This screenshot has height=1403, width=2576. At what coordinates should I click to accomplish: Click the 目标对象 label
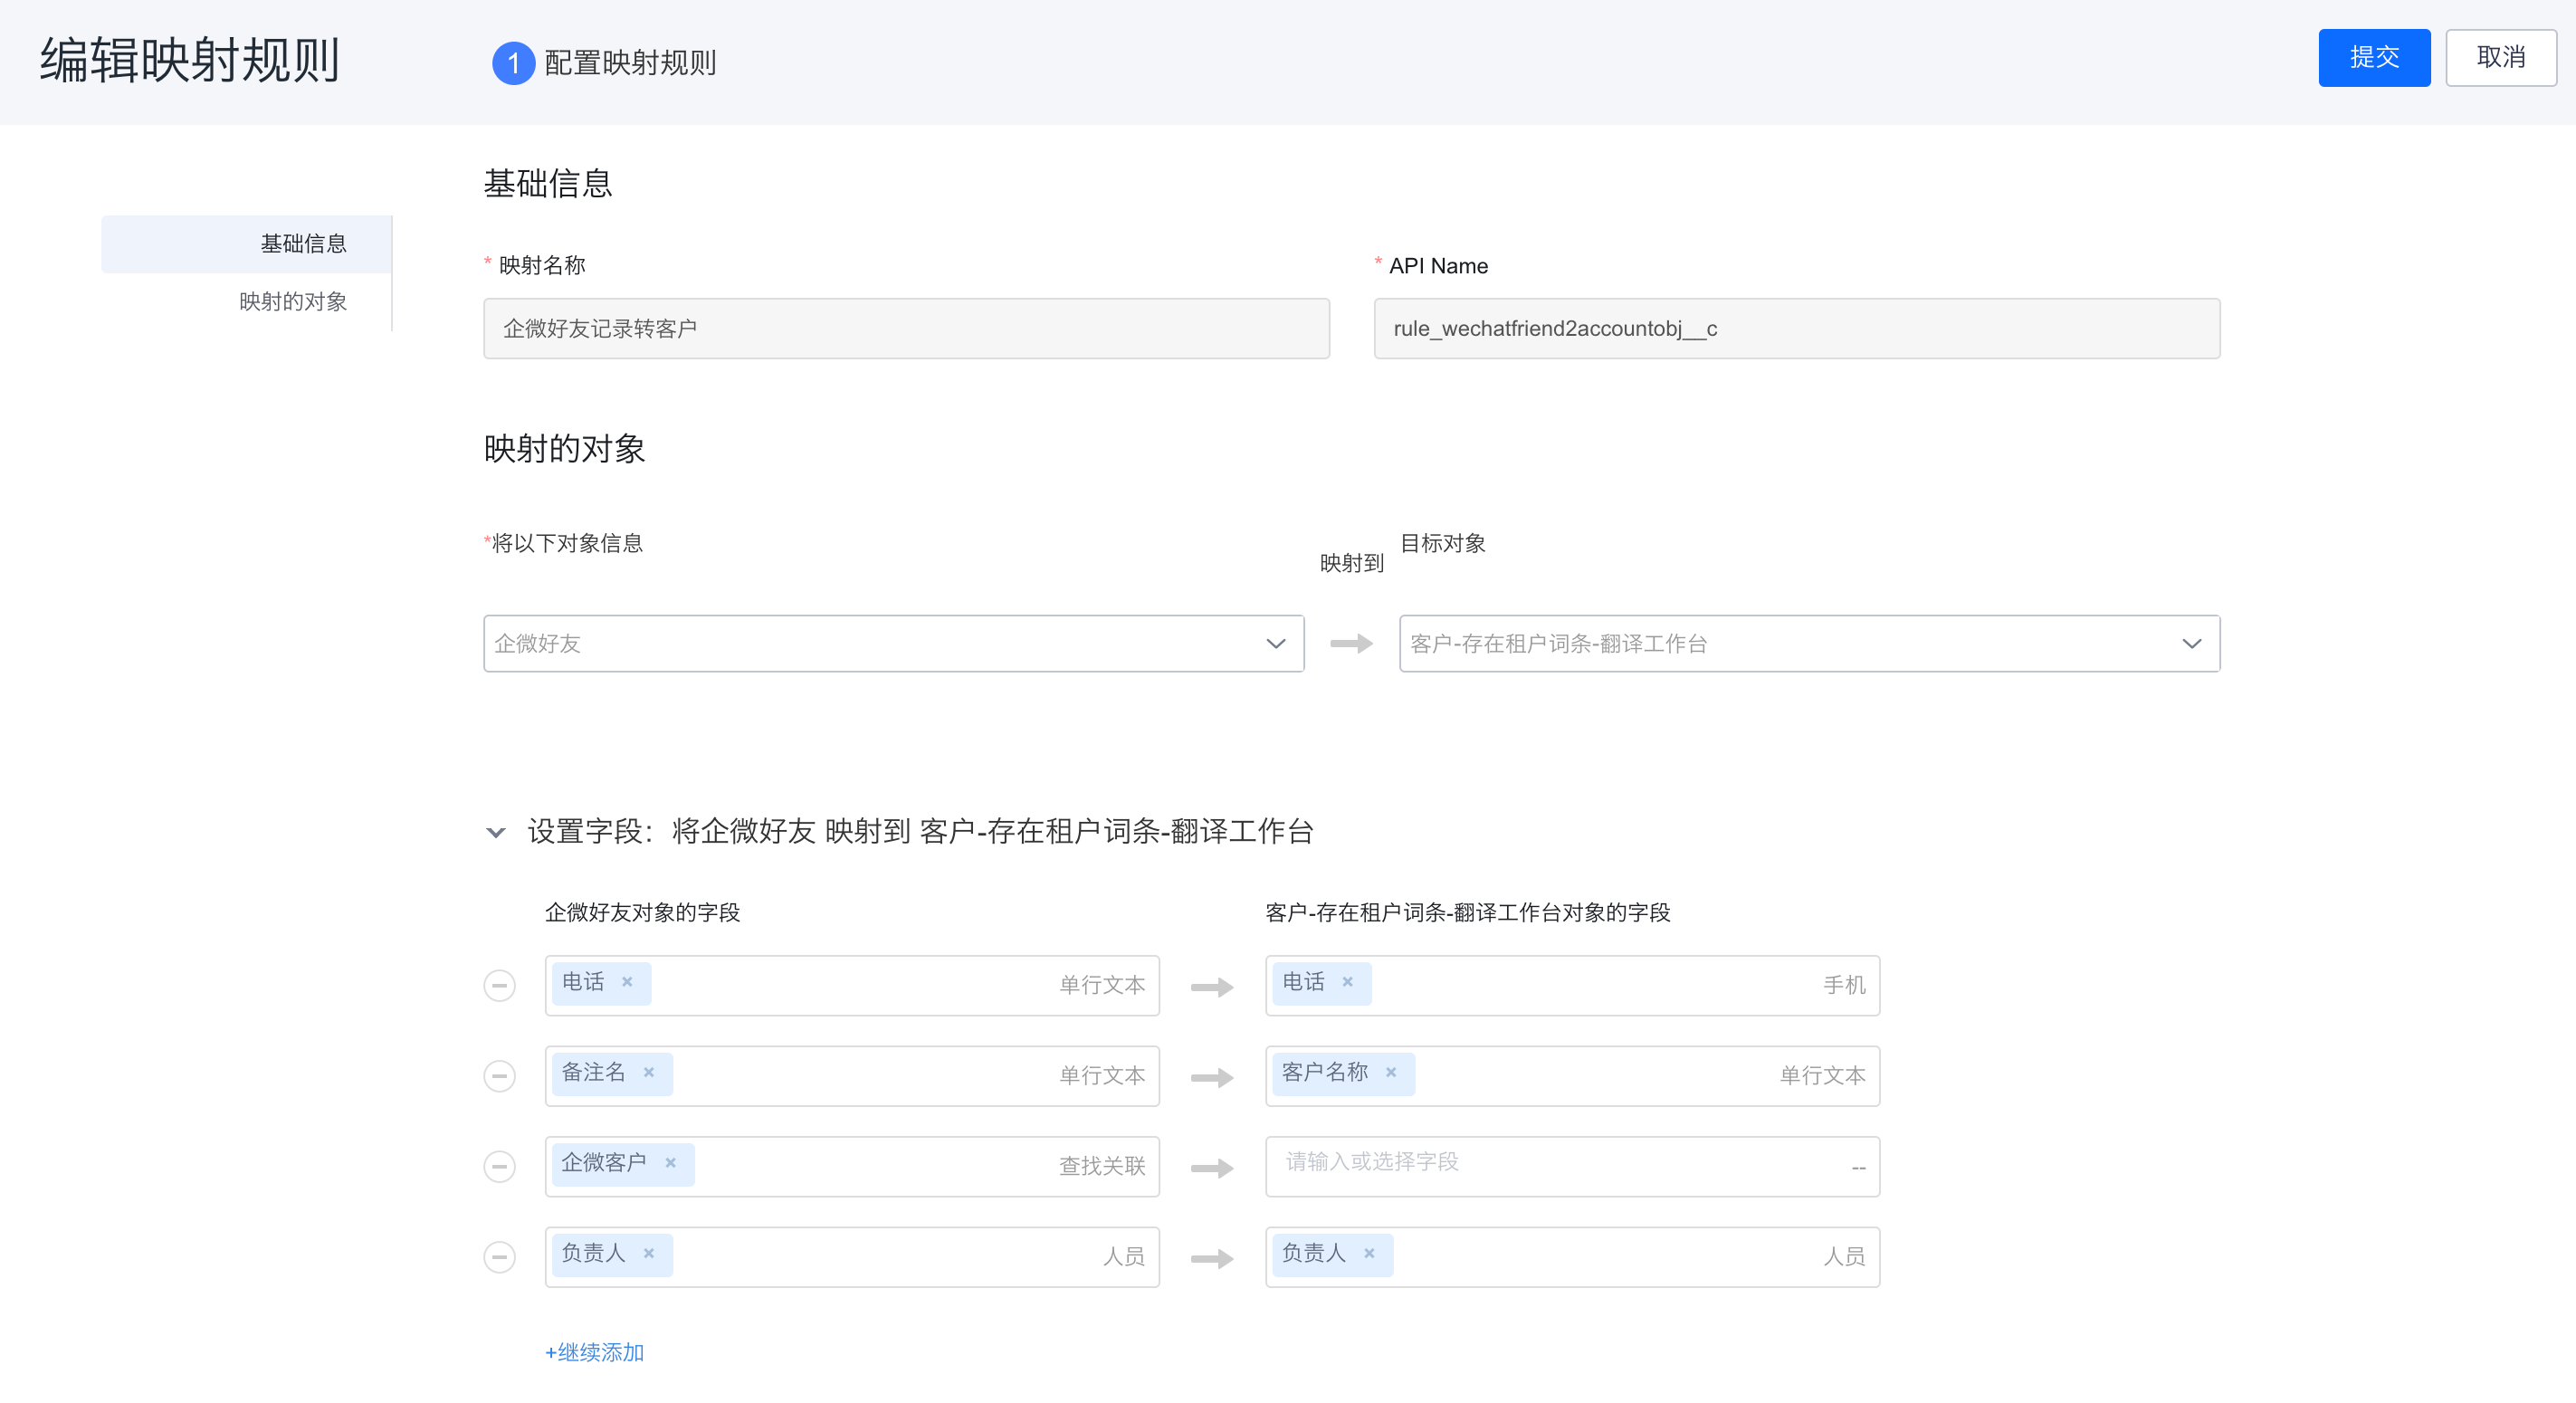coord(1442,543)
